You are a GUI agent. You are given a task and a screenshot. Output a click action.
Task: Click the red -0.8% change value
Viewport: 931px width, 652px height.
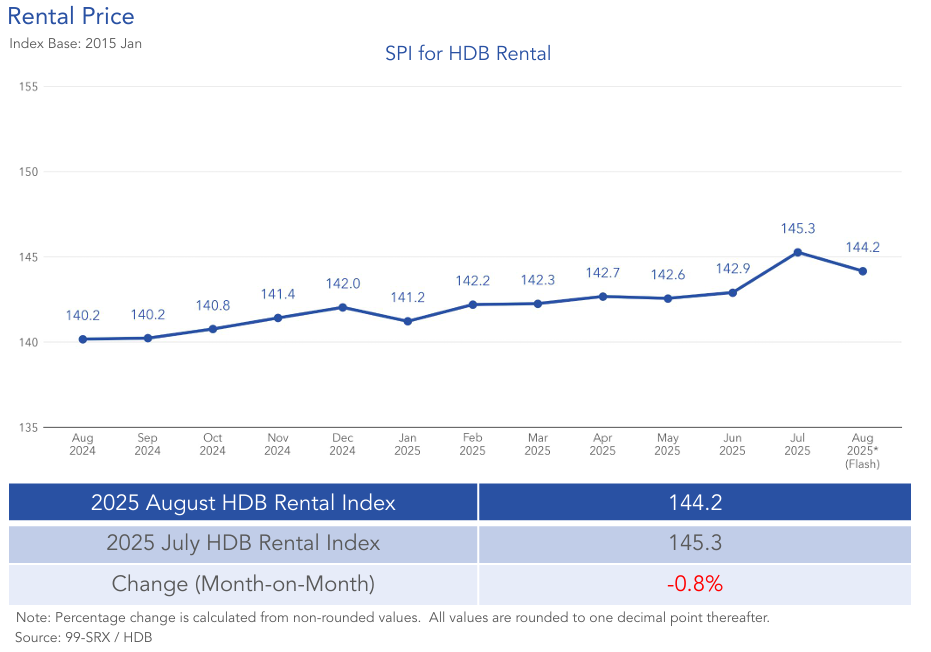(x=695, y=584)
